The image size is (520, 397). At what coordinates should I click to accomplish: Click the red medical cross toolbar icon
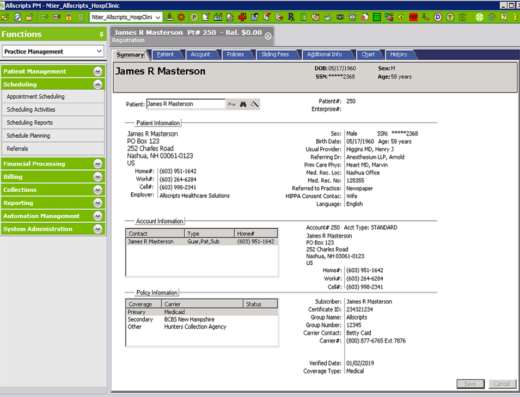click(242, 17)
